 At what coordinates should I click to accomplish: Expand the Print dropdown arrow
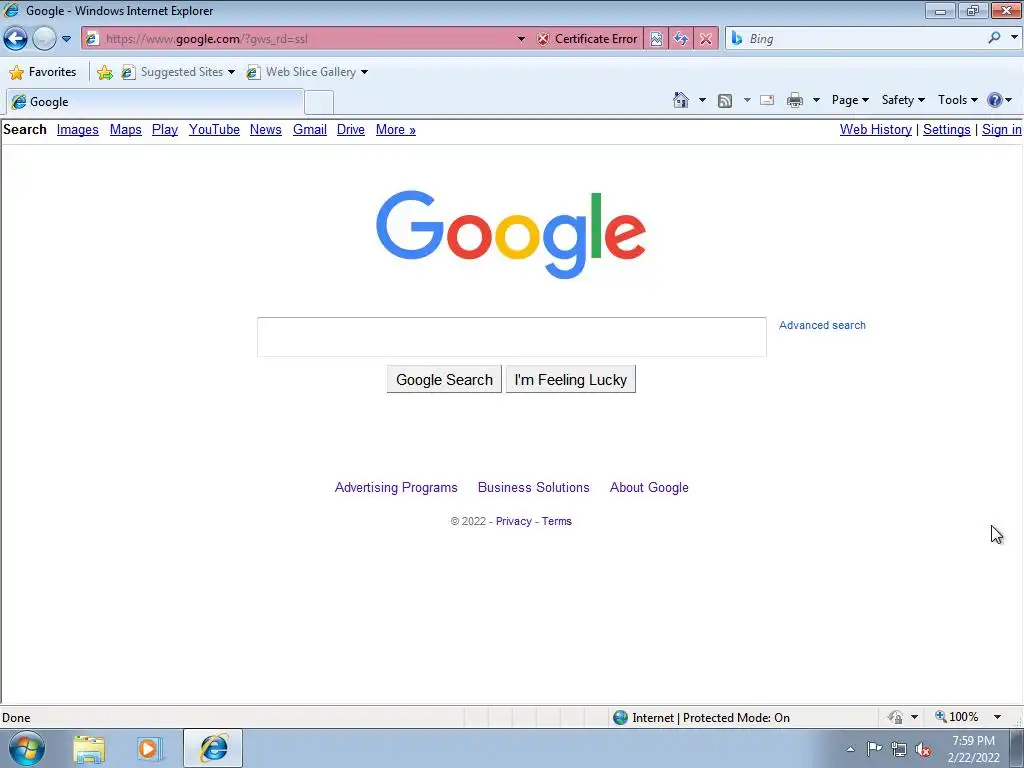click(x=816, y=100)
